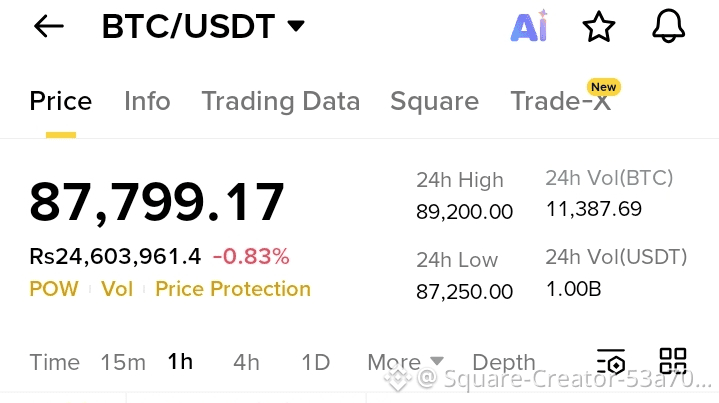Open chart indicator settings icon
This screenshot has height=403, width=719.
point(611,362)
